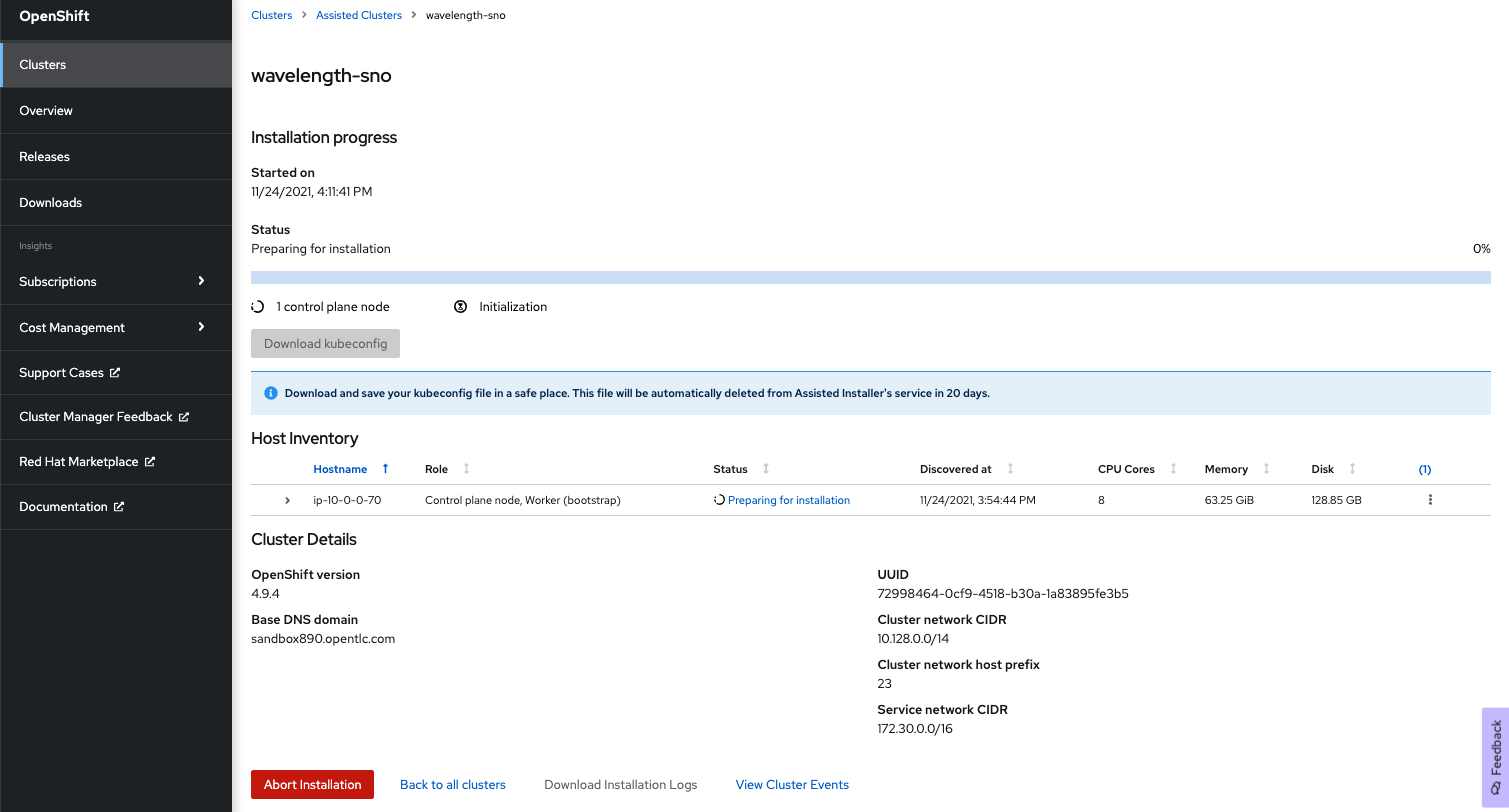Click the external link icon beside Documentation
The width and height of the screenshot is (1509, 812).
point(119,507)
